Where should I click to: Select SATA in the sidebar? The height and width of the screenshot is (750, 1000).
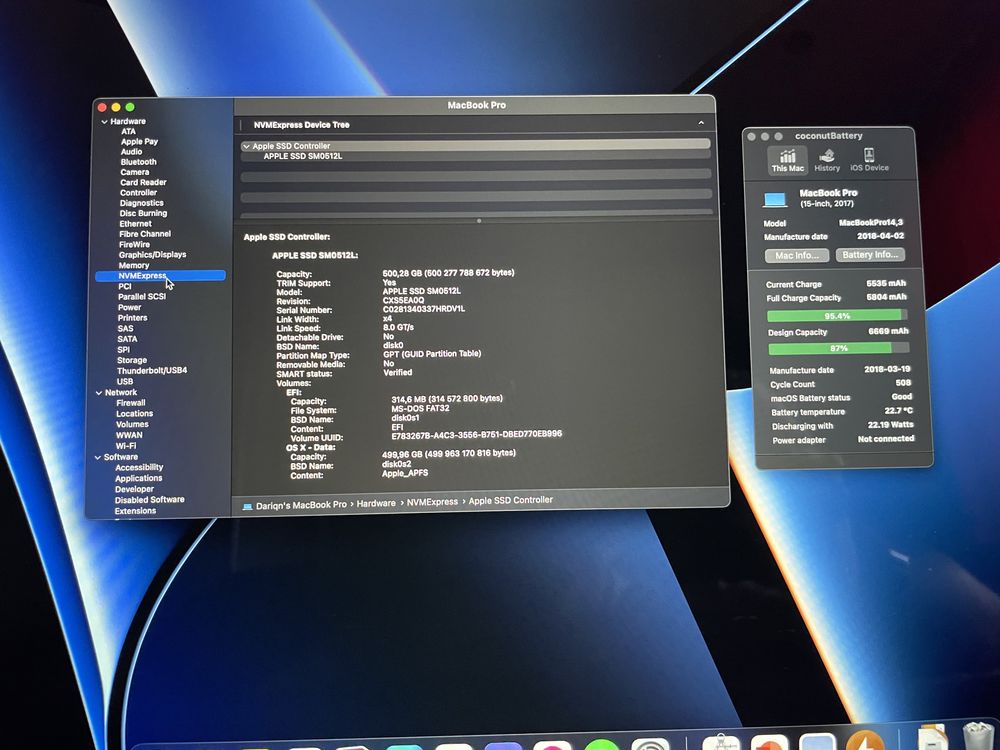127,339
